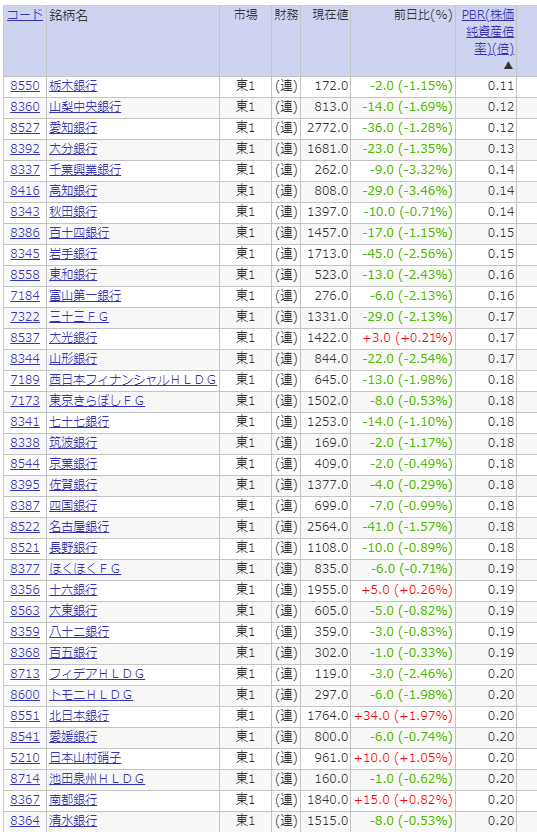Image resolution: width=537 pixels, height=832 pixels.
Task: Open ほくほくＦＧ link
Action: pos(85,569)
